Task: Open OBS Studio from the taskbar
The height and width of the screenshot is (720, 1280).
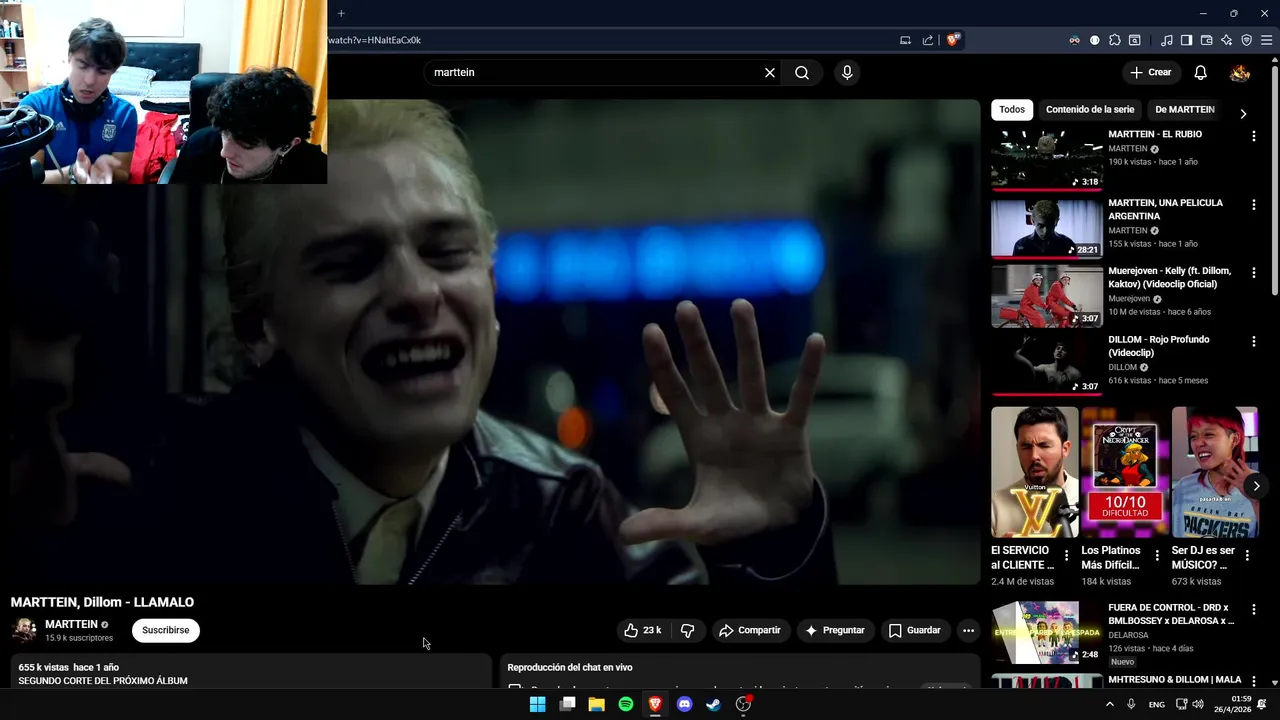Action: (x=743, y=704)
